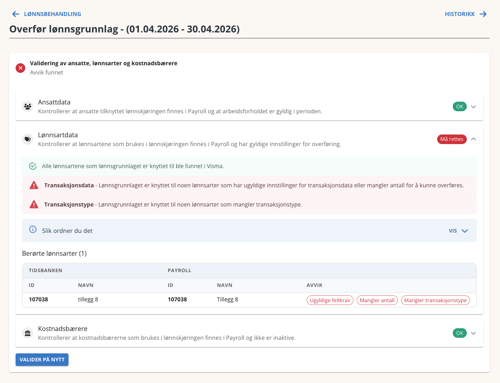Image resolution: width=500 pixels, height=383 pixels.
Task: Select Payroll ID 107038 cell
Action: point(177,299)
